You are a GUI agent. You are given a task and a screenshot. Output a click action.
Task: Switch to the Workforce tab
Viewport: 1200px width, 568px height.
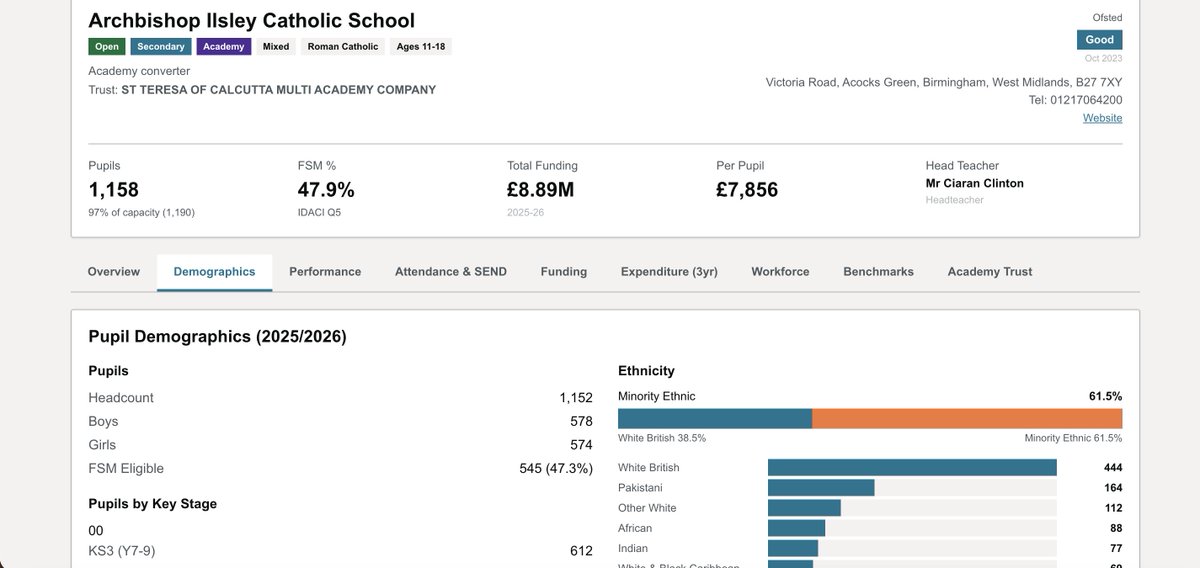tap(780, 272)
